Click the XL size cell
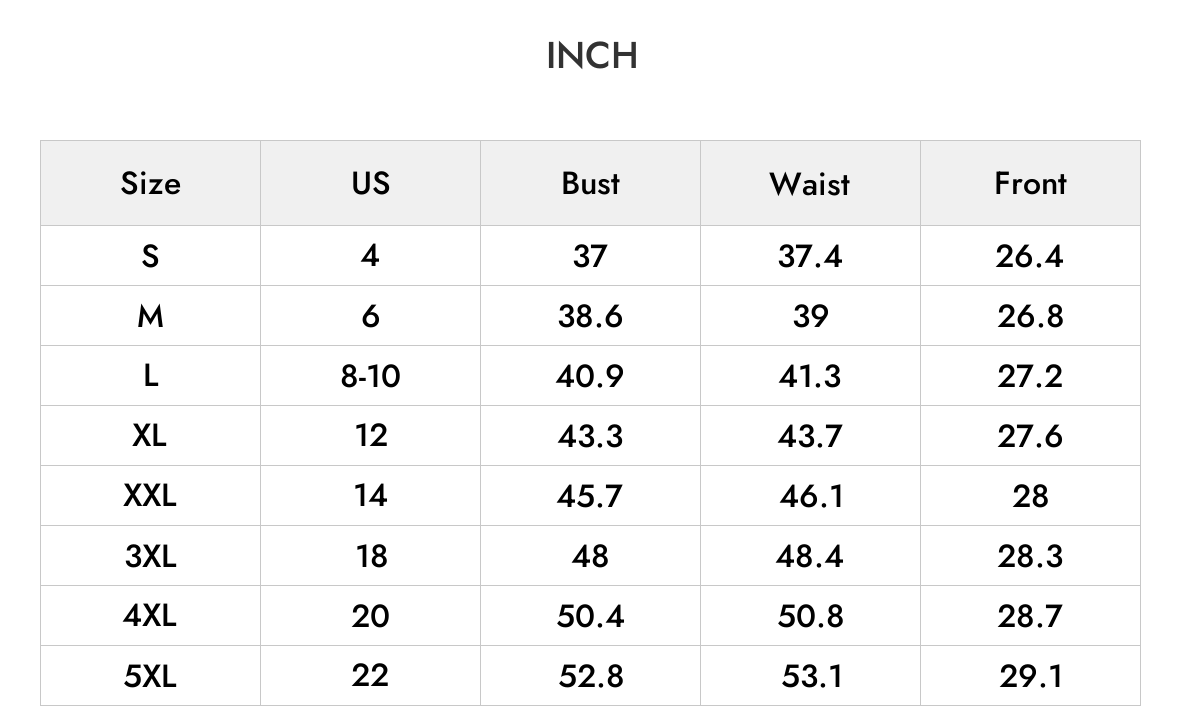Image resolution: width=1180 pixels, height=720 pixels. pyautogui.click(x=151, y=436)
